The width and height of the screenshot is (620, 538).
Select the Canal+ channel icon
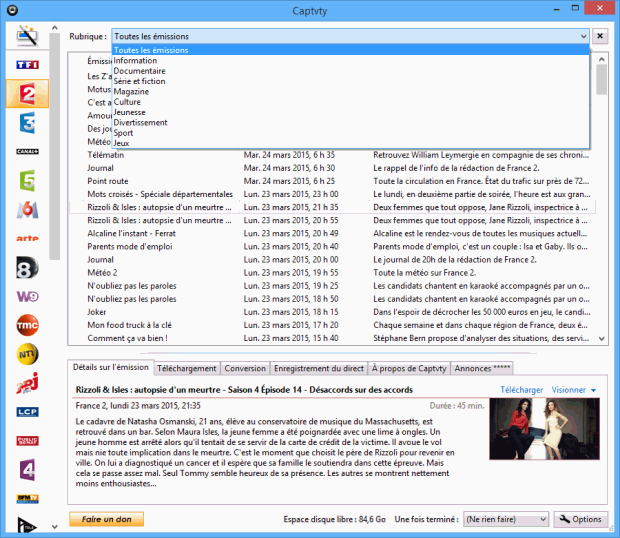tap(27, 151)
